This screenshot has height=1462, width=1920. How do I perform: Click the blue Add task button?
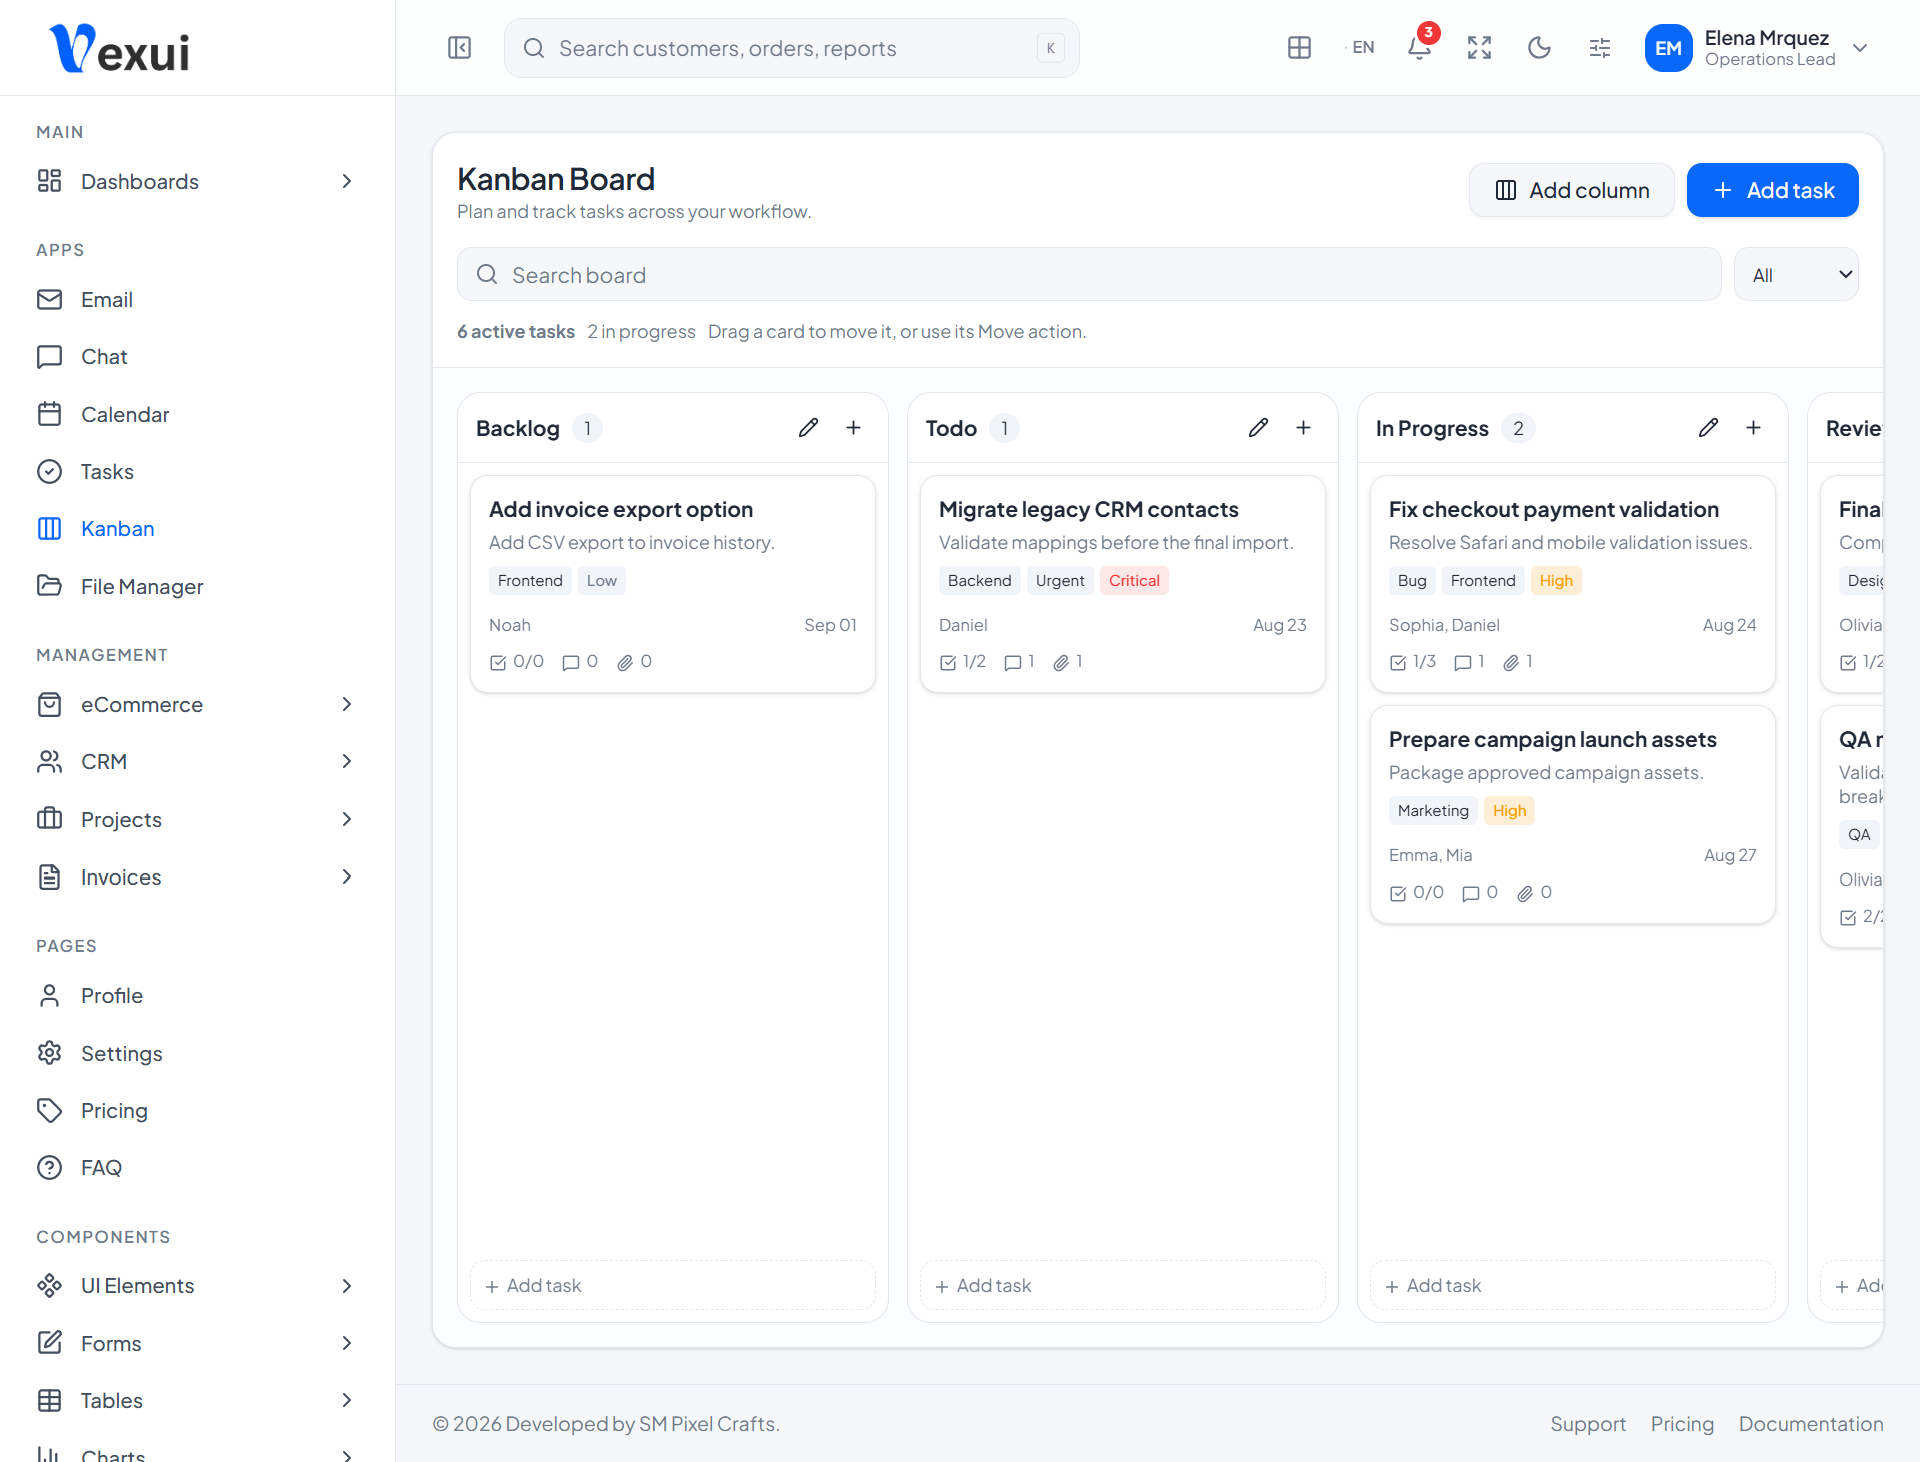[x=1773, y=190]
